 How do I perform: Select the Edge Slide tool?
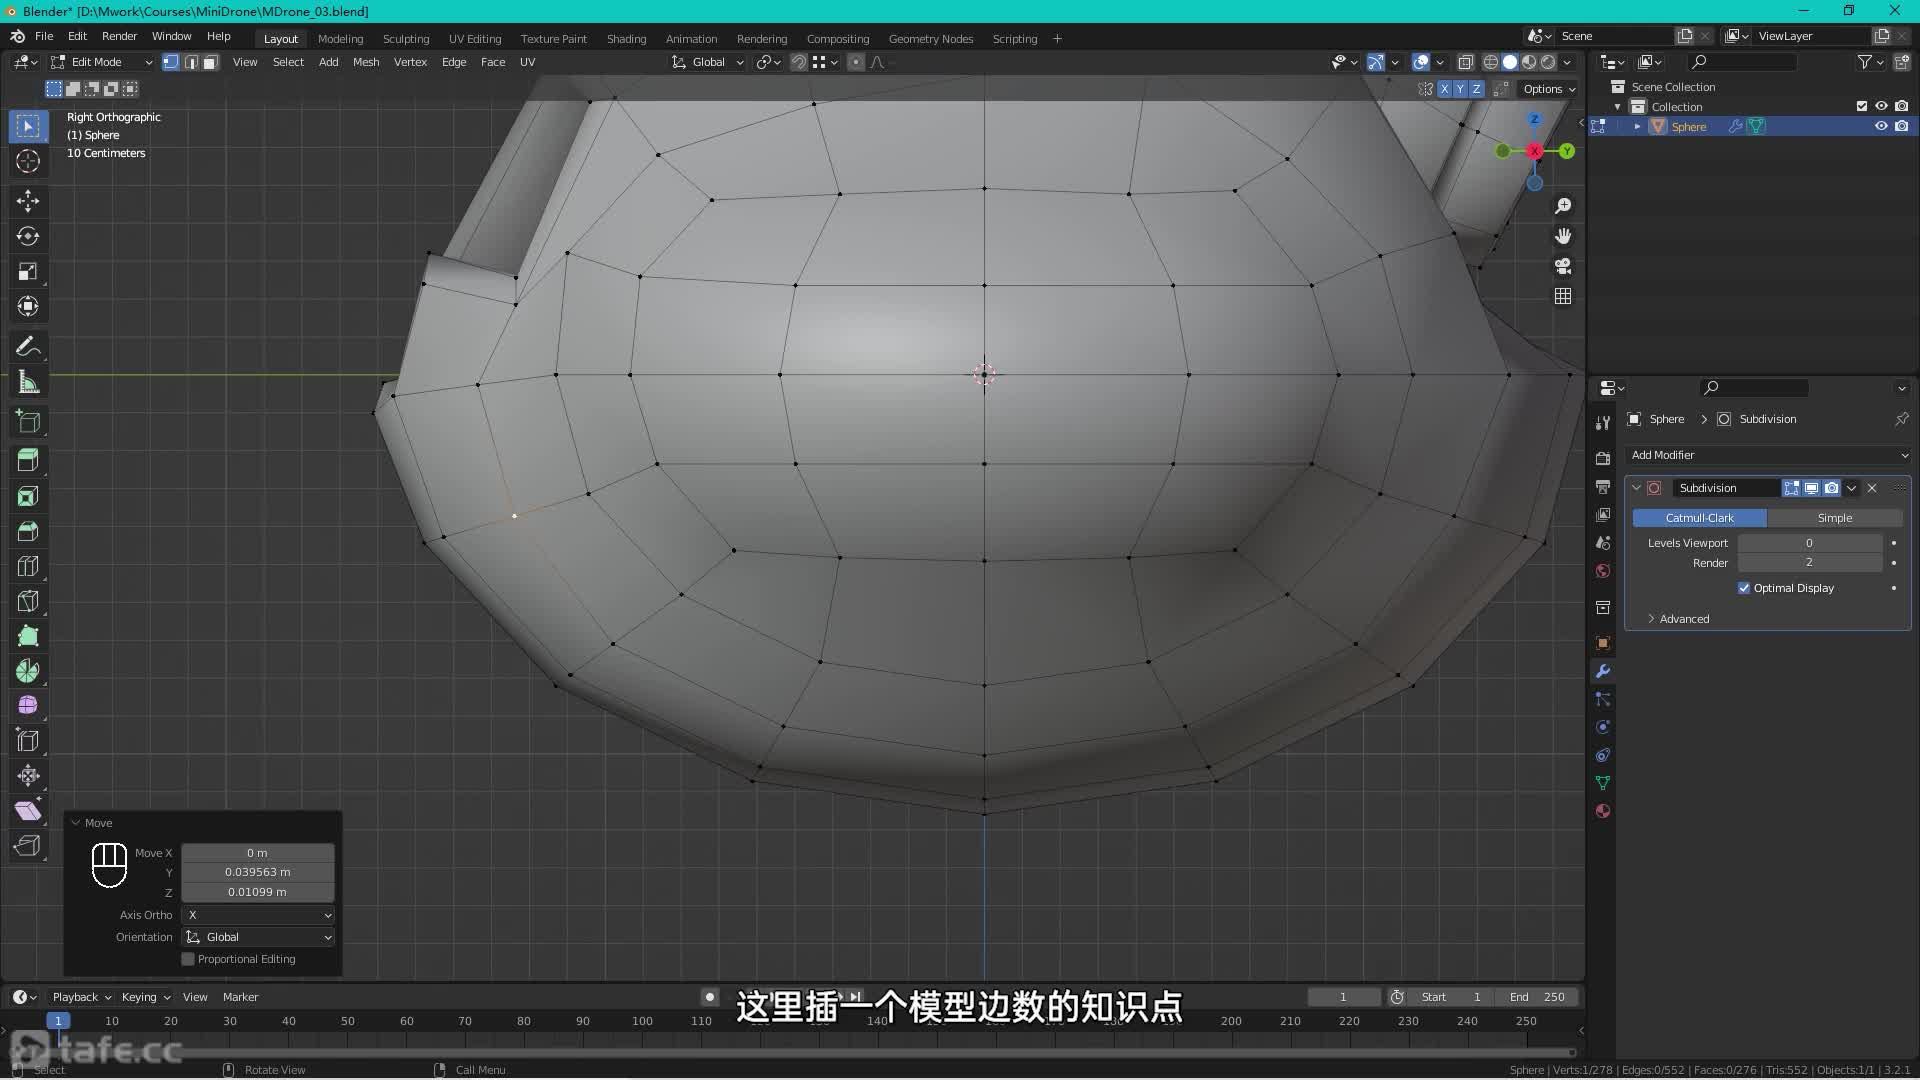click(x=28, y=741)
